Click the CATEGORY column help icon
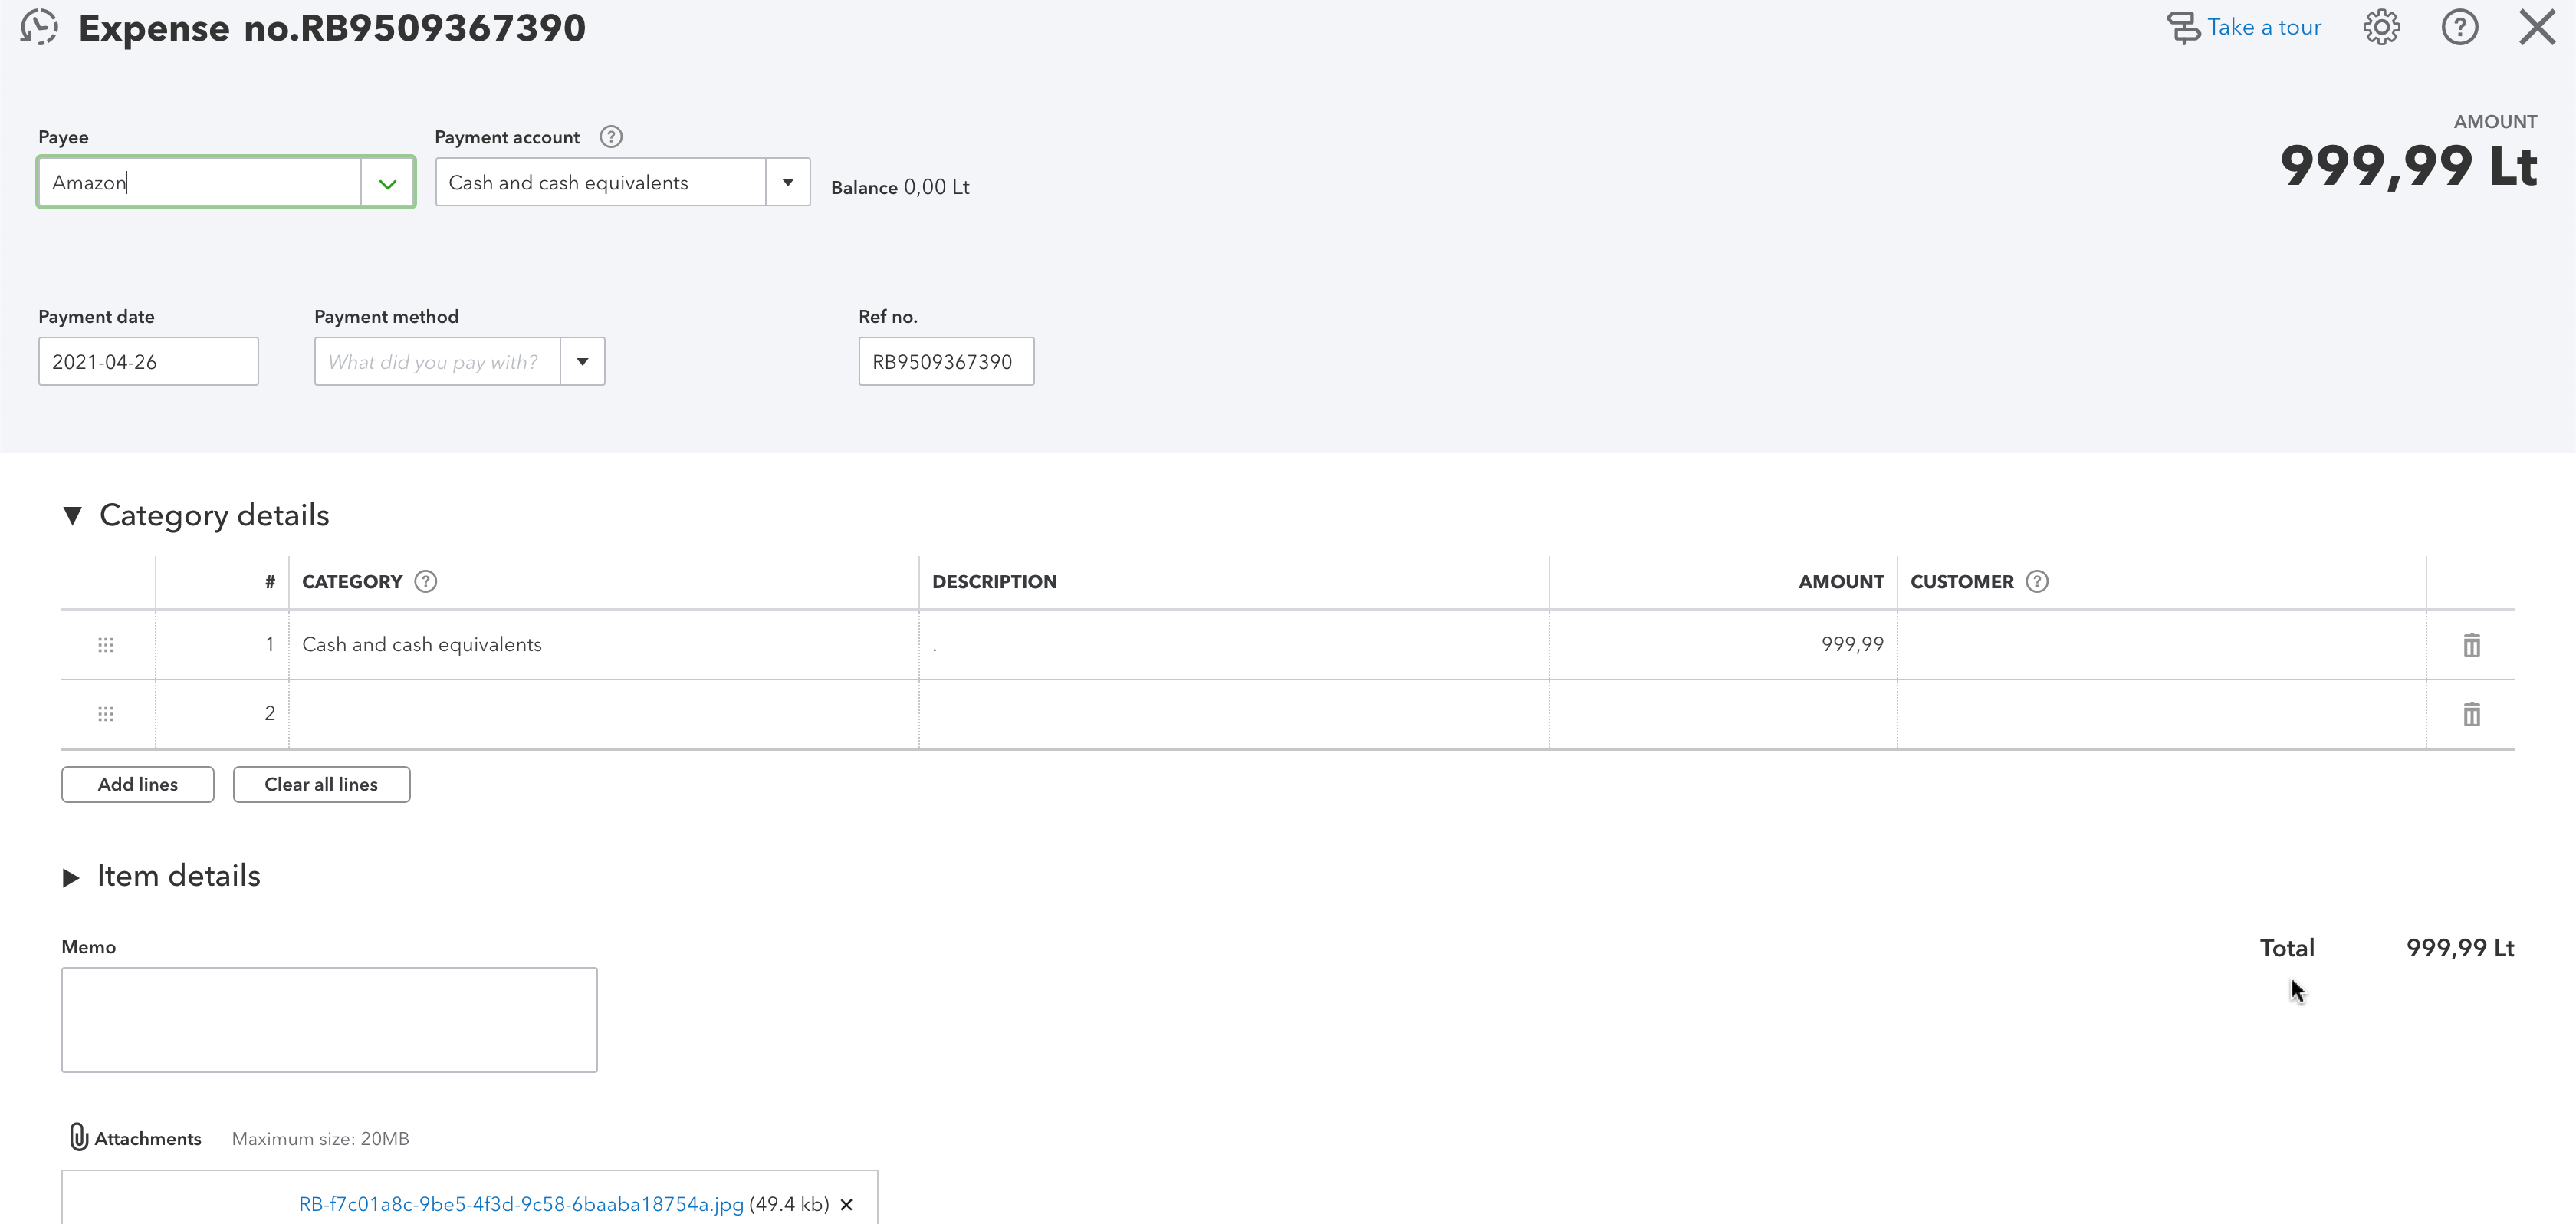The image size is (2576, 1224). click(x=426, y=582)
